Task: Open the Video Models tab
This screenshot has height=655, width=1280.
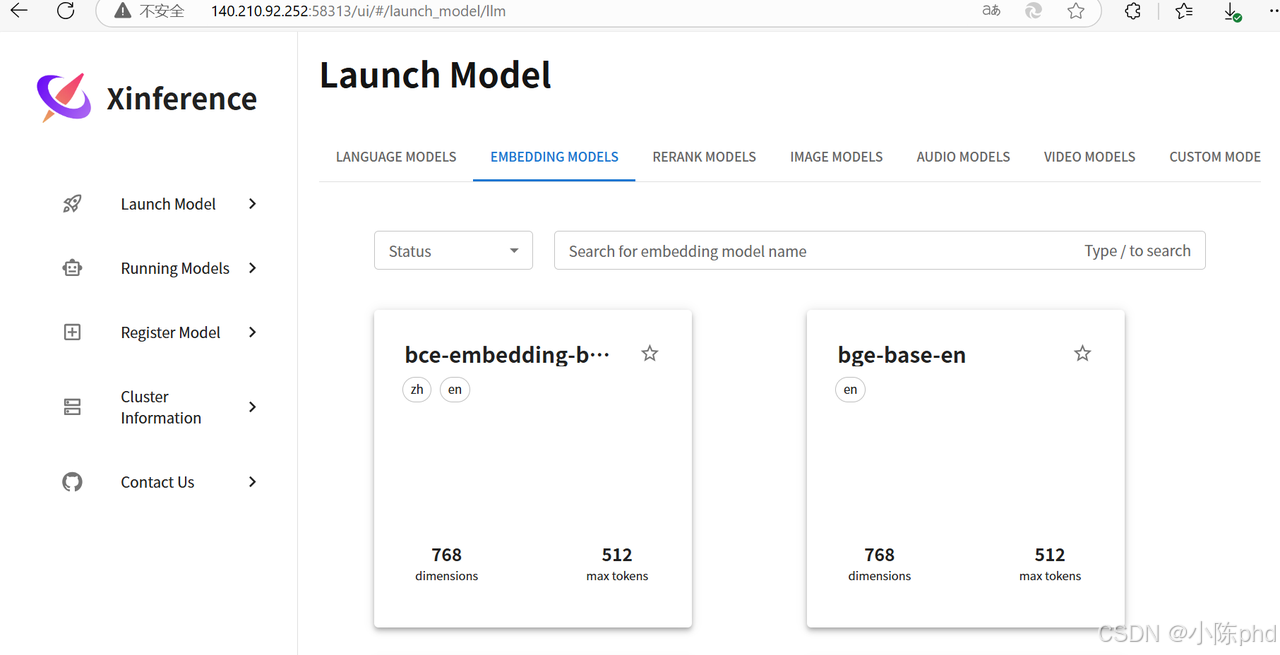Action: (1089, 157)
